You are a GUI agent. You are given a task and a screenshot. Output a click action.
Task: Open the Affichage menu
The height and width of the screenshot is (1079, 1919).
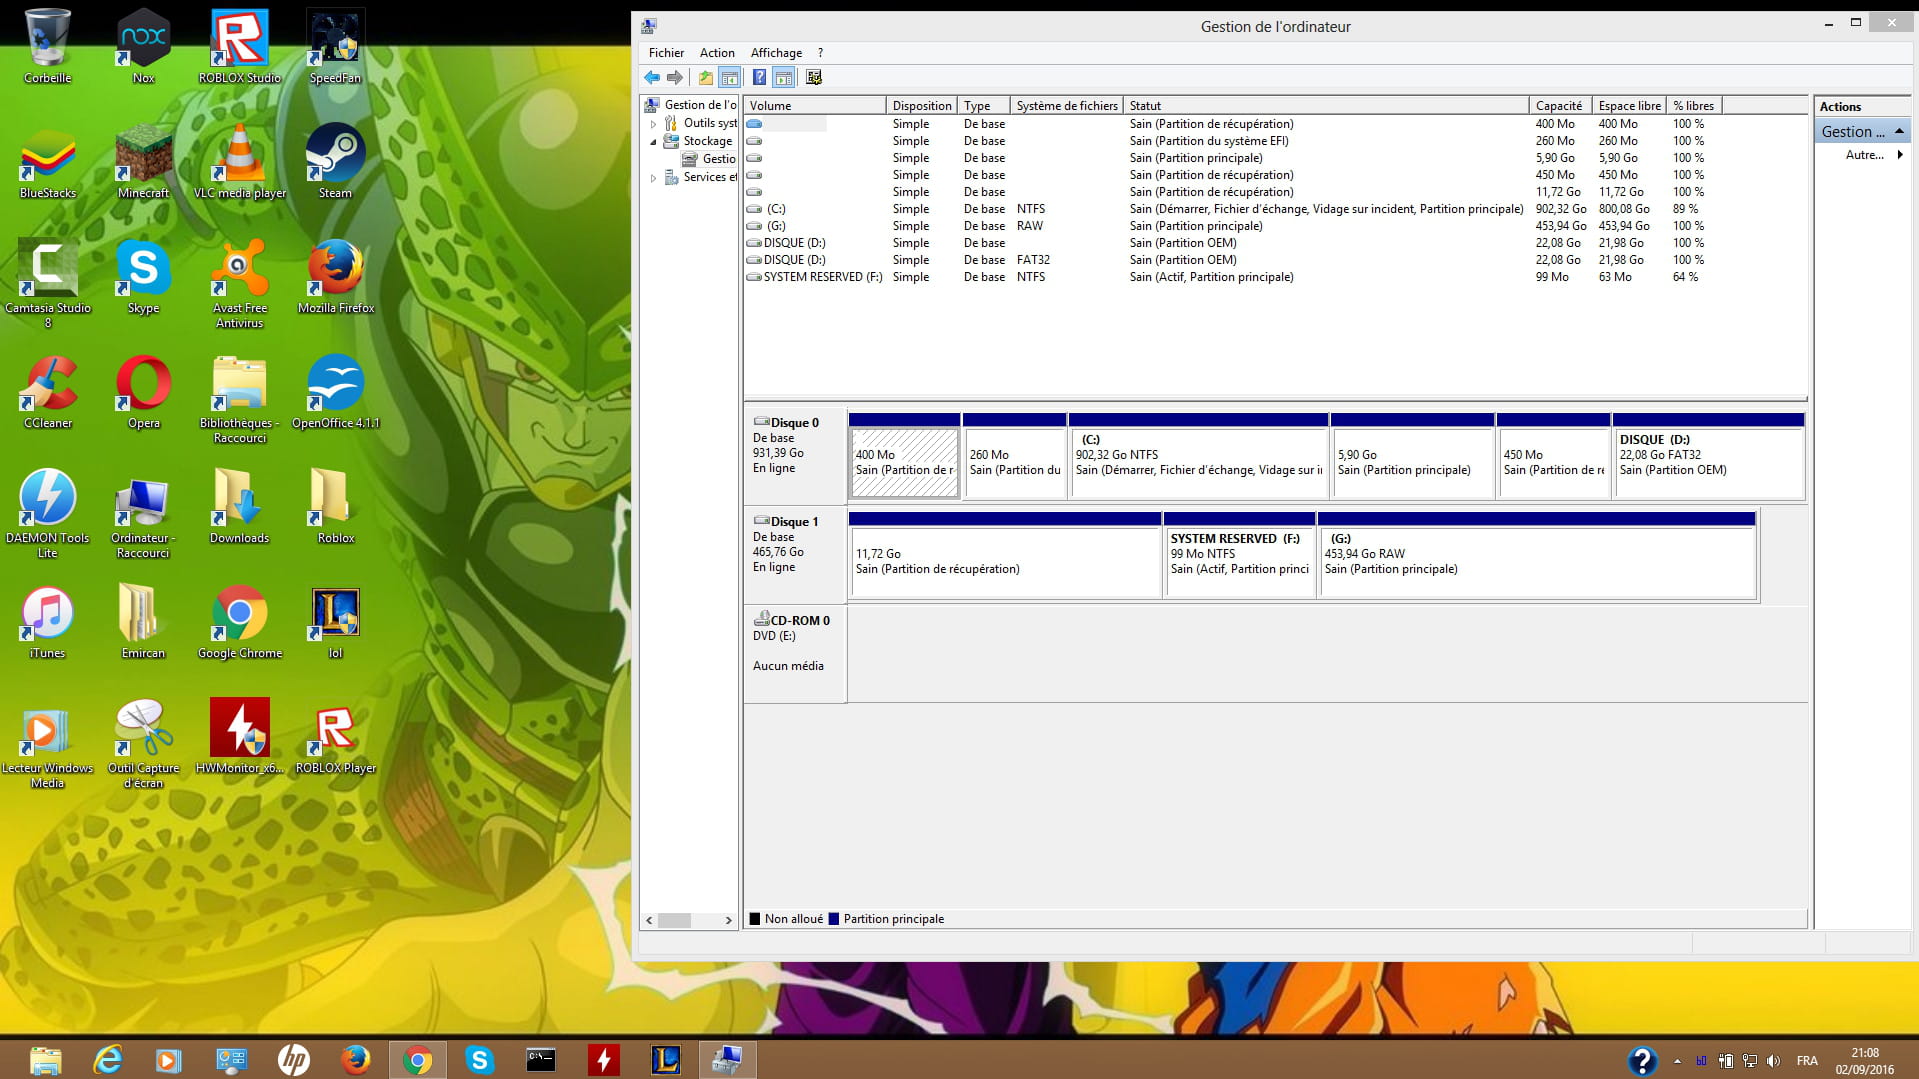tap(776, 53)
